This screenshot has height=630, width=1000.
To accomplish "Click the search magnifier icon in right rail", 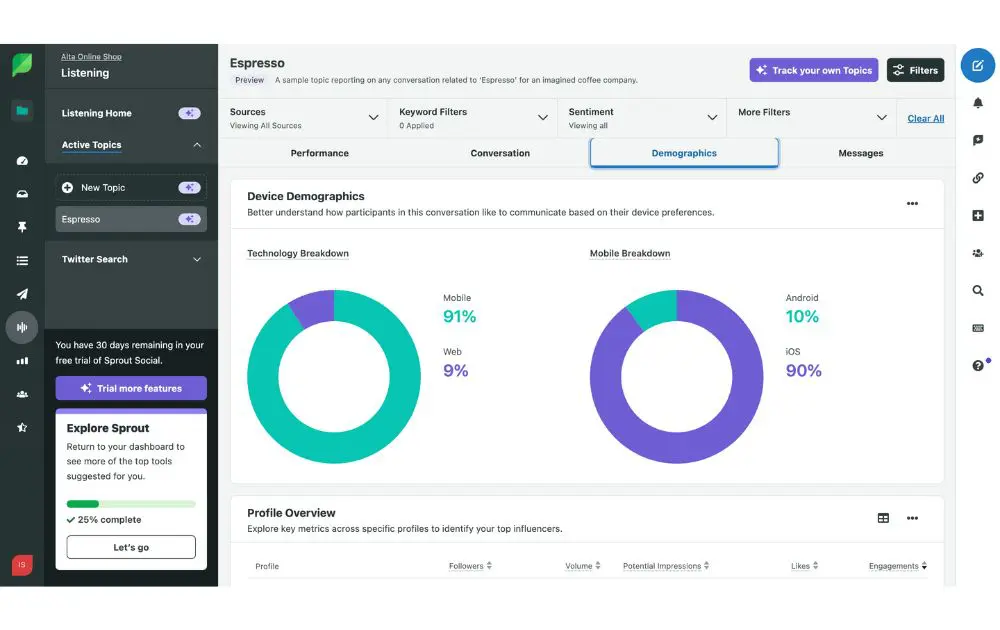I will point(978,291).
